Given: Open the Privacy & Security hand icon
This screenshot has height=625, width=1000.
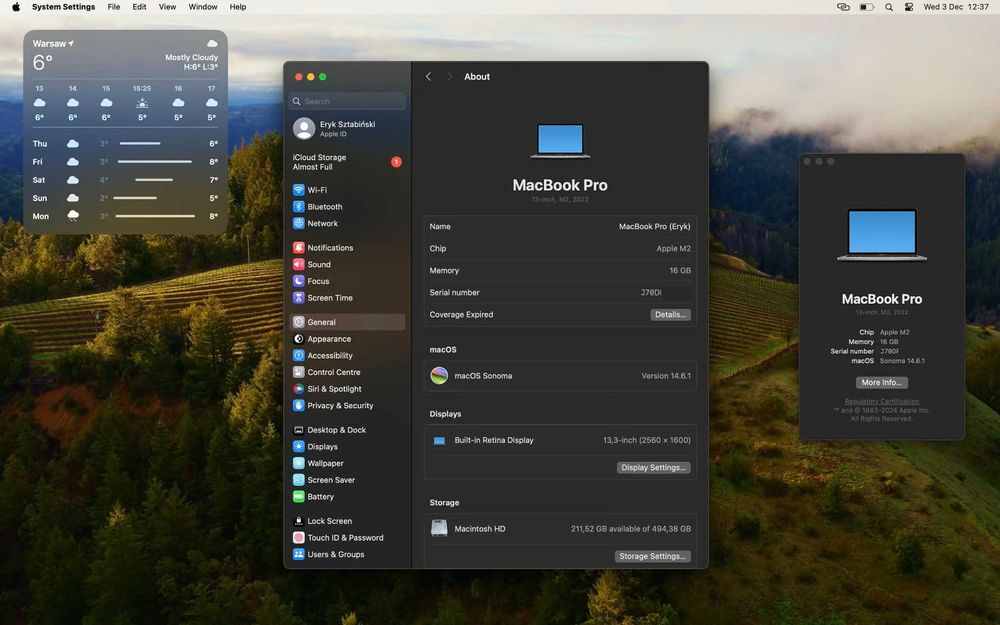Looking at the screenshot, I should (x=298, y=405).
